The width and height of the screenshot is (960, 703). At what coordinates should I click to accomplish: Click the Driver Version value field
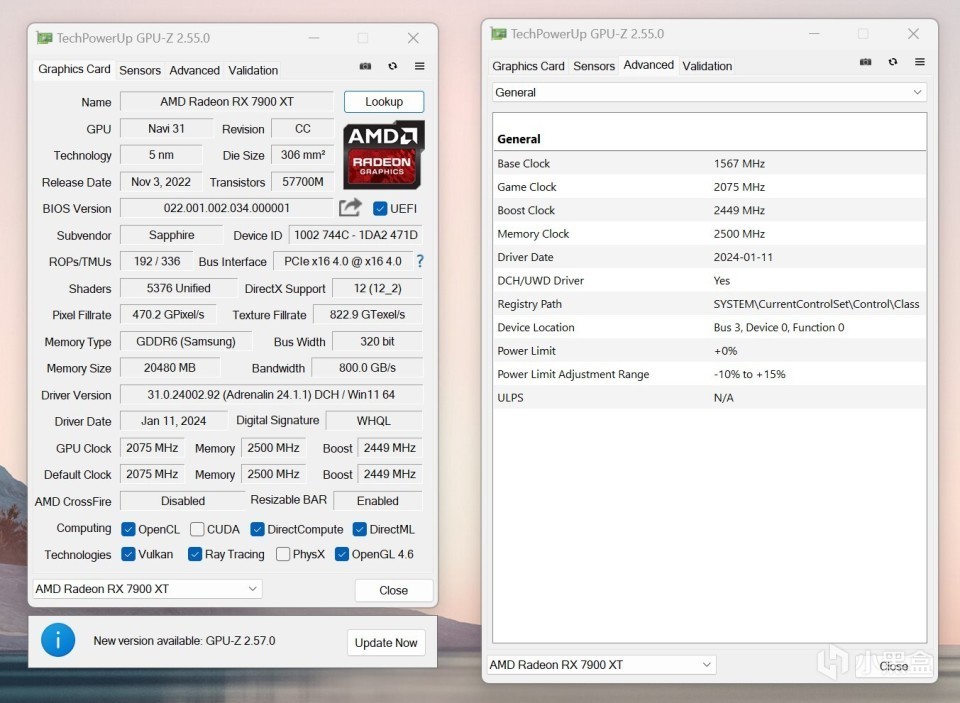(271, 395)
